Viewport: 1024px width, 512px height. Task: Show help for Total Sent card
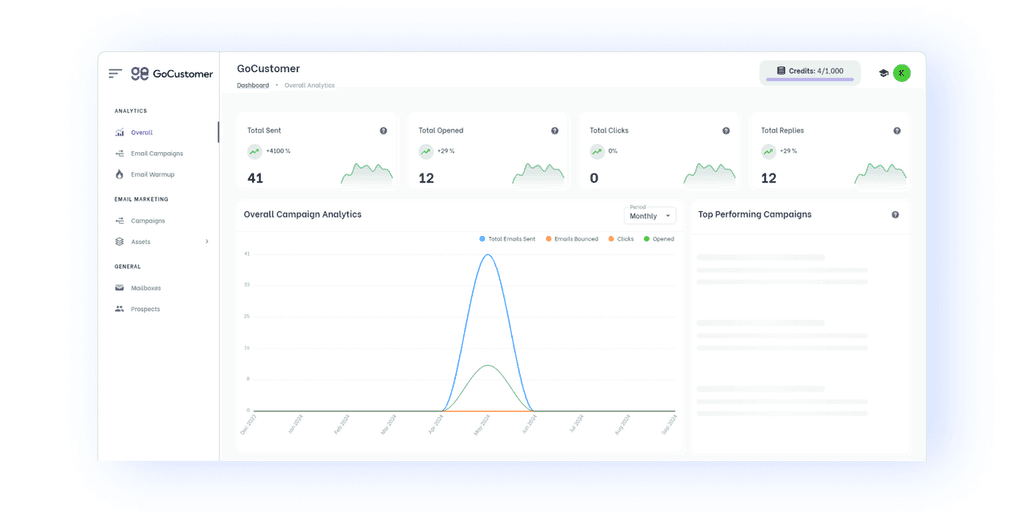(x=383, y=131)
